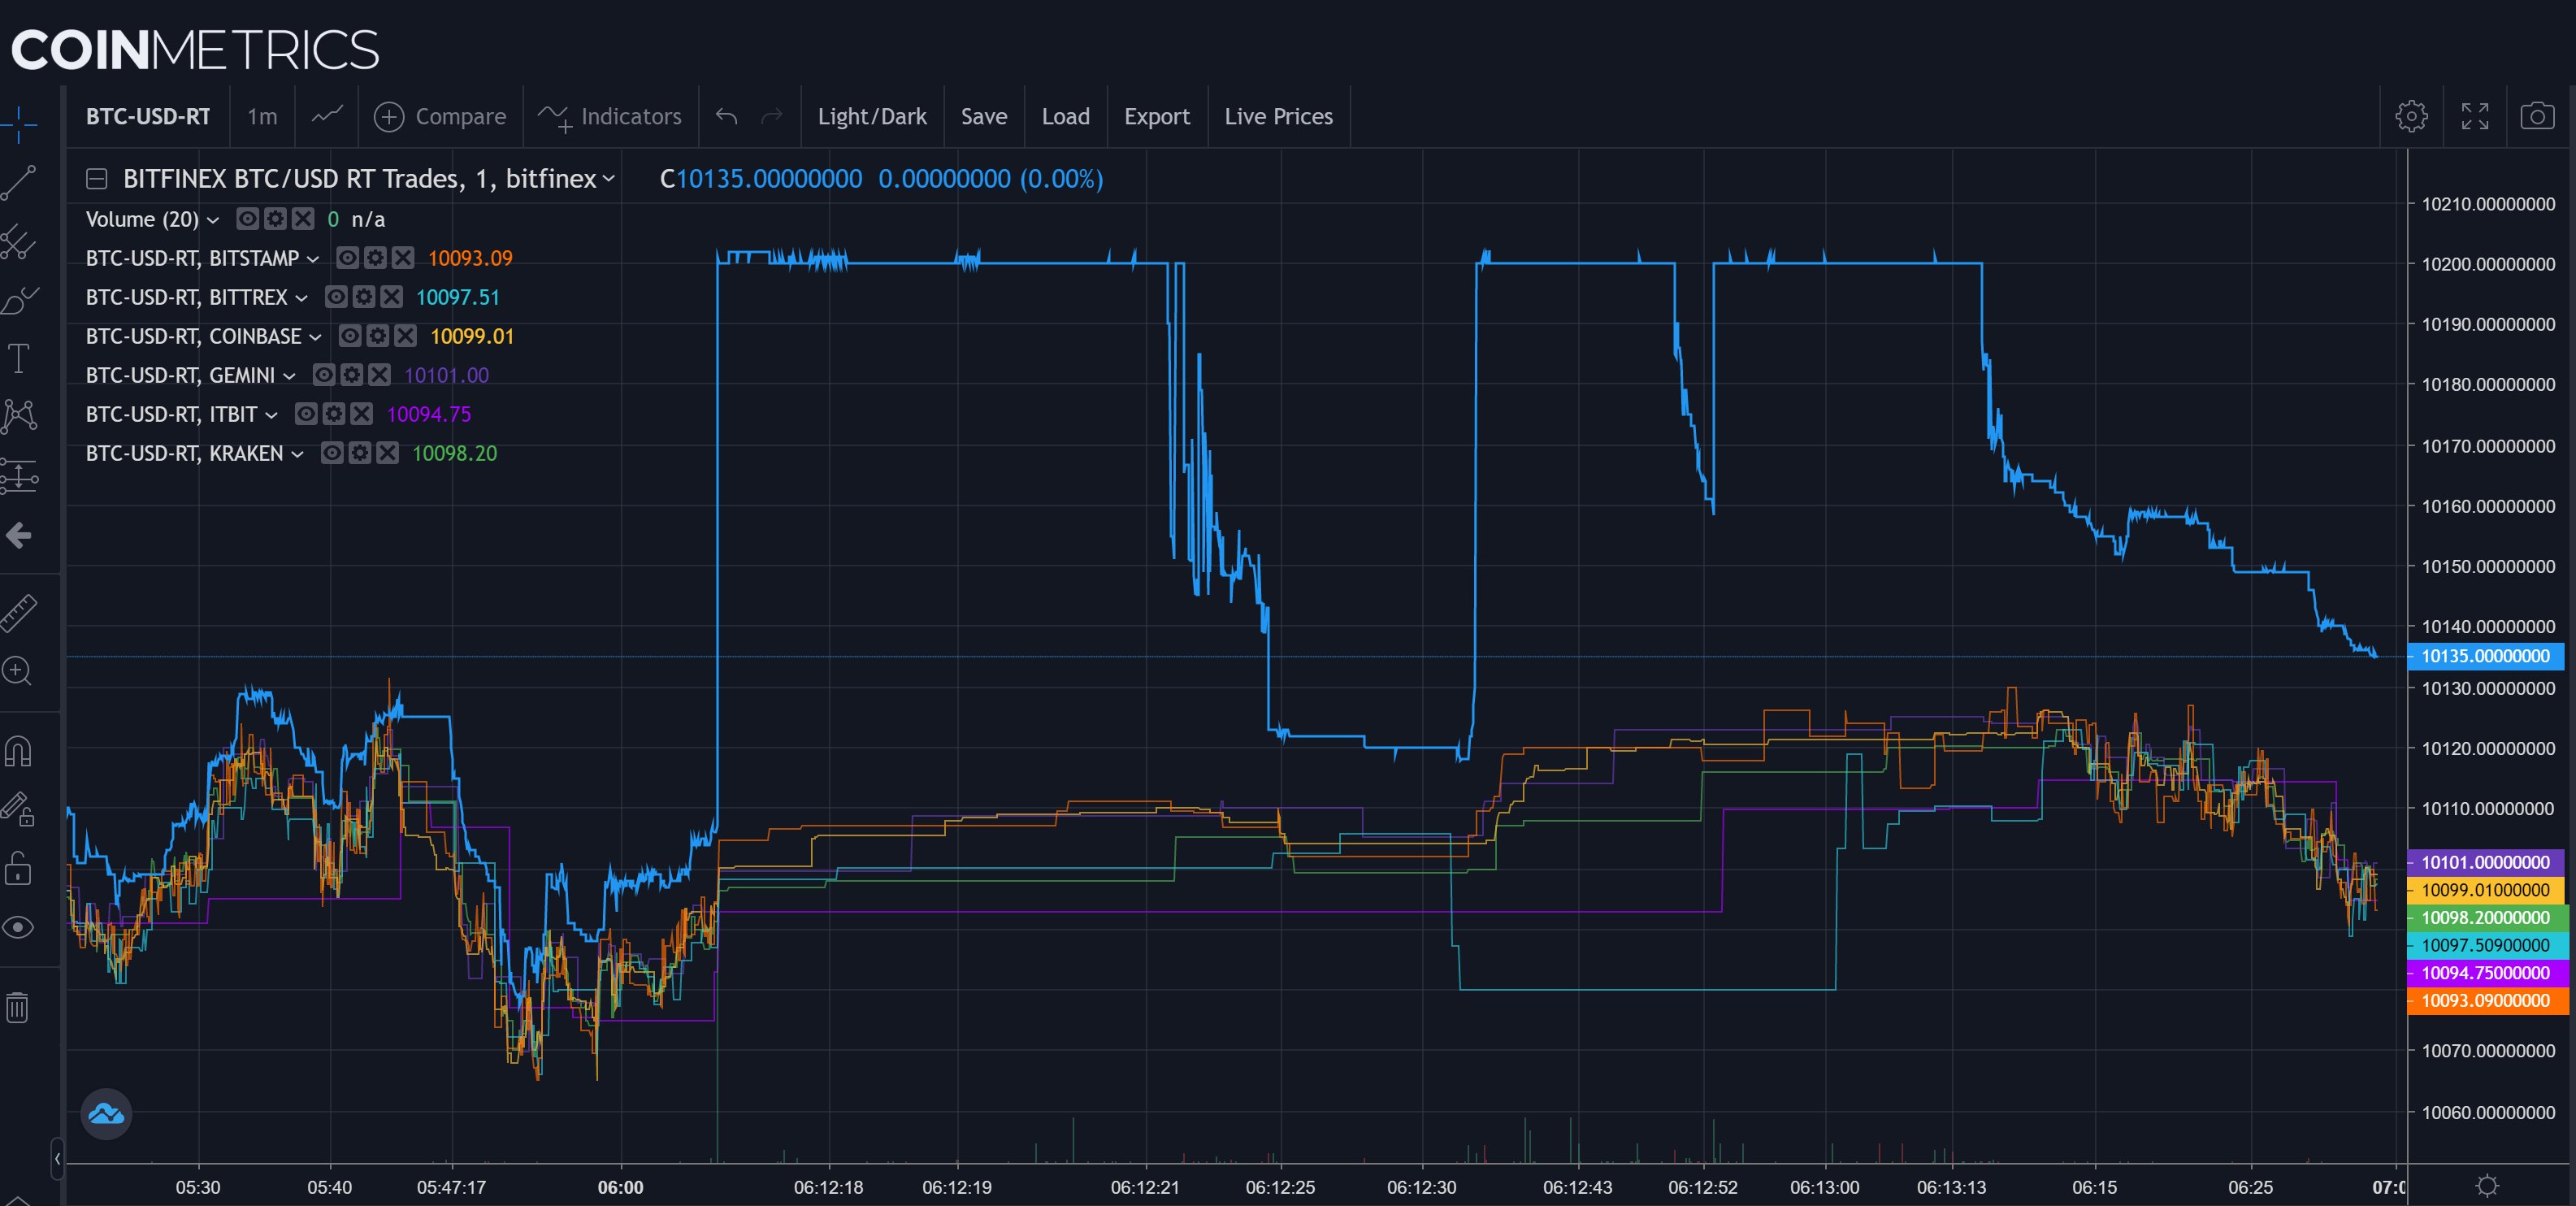
Task: Click the cloud publish icon on chart
Action: [106, 1113]
